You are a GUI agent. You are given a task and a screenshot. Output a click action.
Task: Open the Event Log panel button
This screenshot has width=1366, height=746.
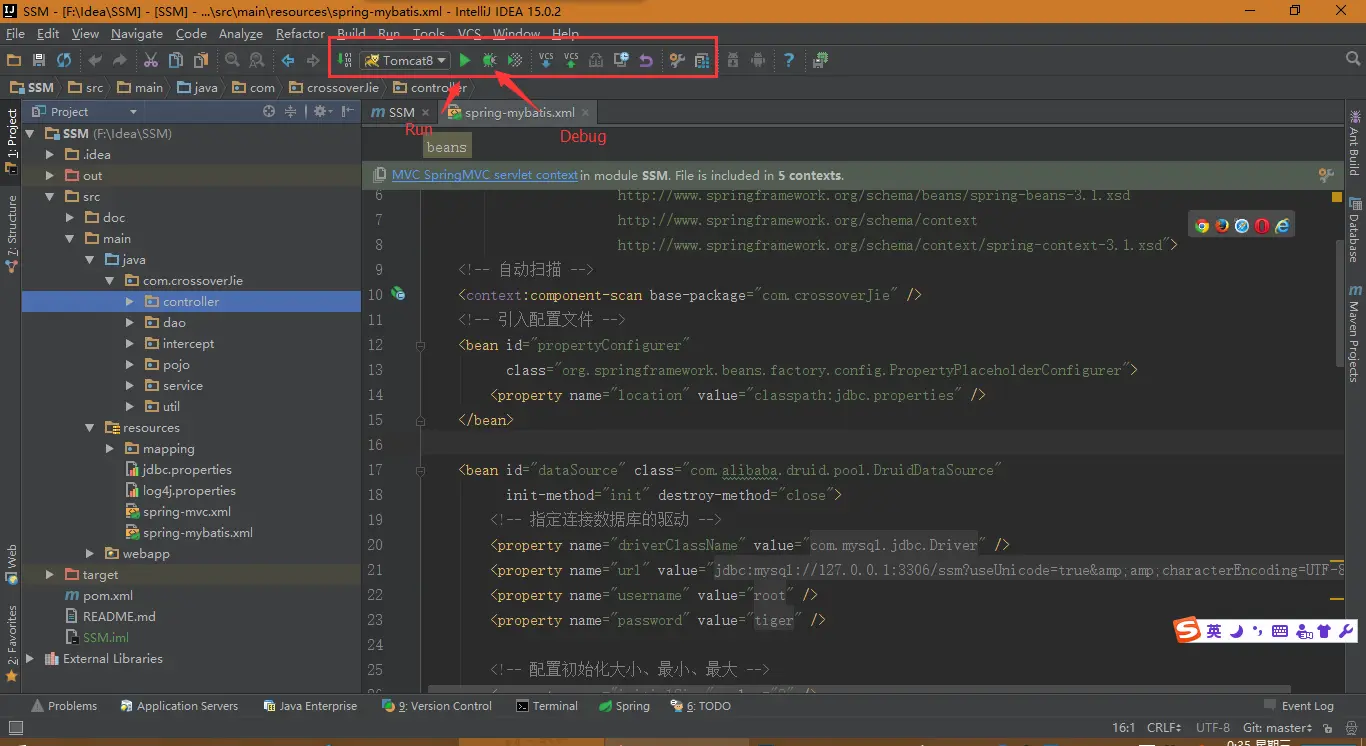(1299, 706)
